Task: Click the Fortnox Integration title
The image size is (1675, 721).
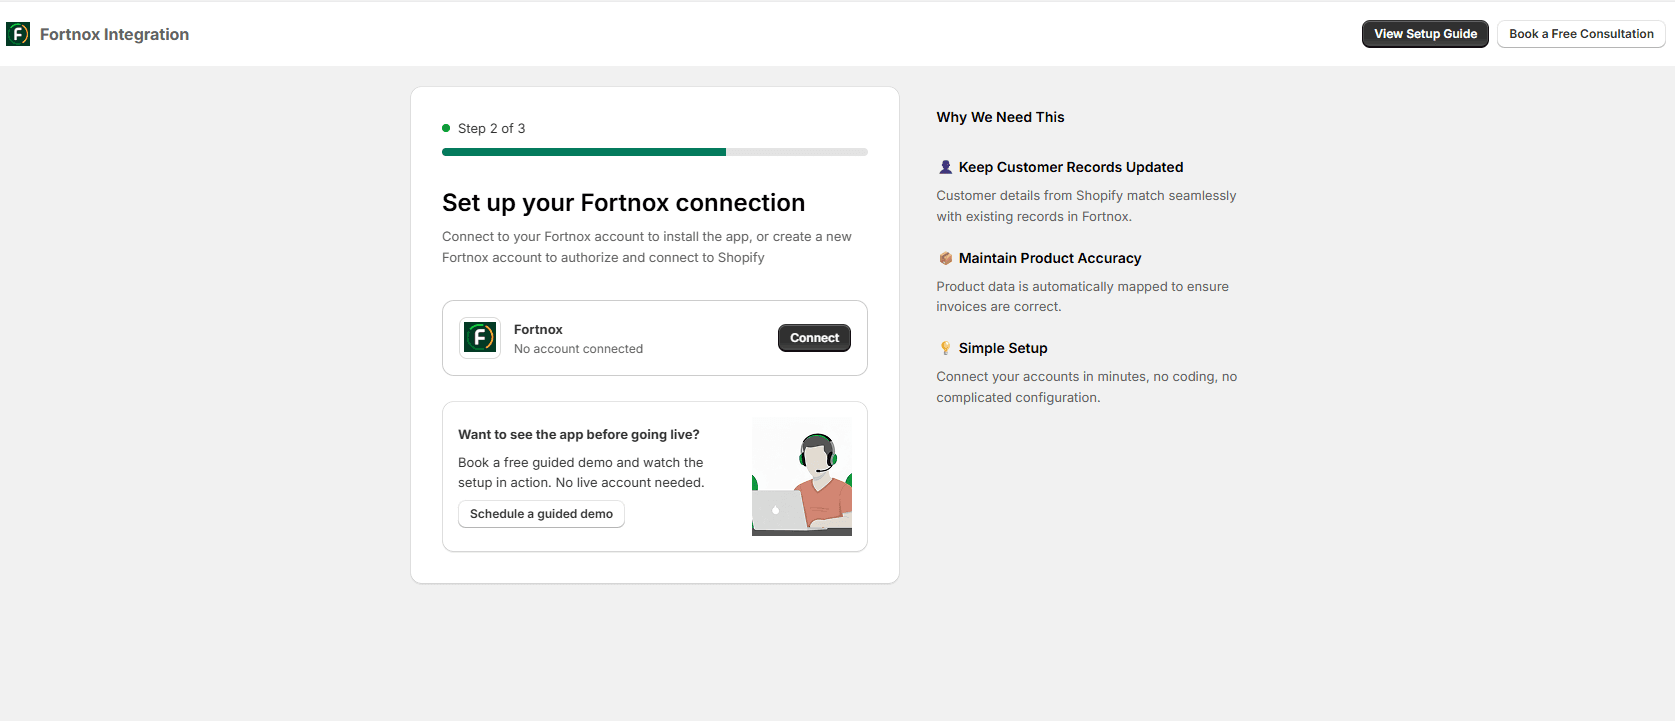Action: pos(114,34)
